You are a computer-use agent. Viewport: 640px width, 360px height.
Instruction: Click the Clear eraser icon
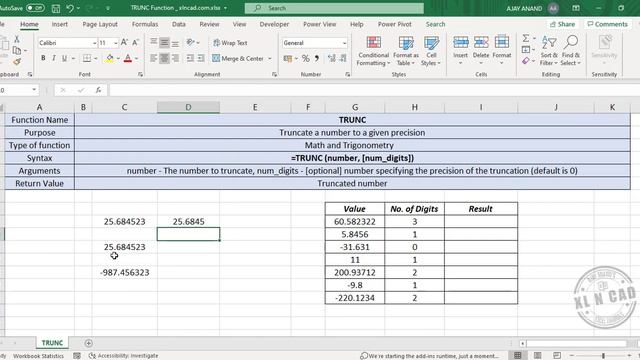526,61
